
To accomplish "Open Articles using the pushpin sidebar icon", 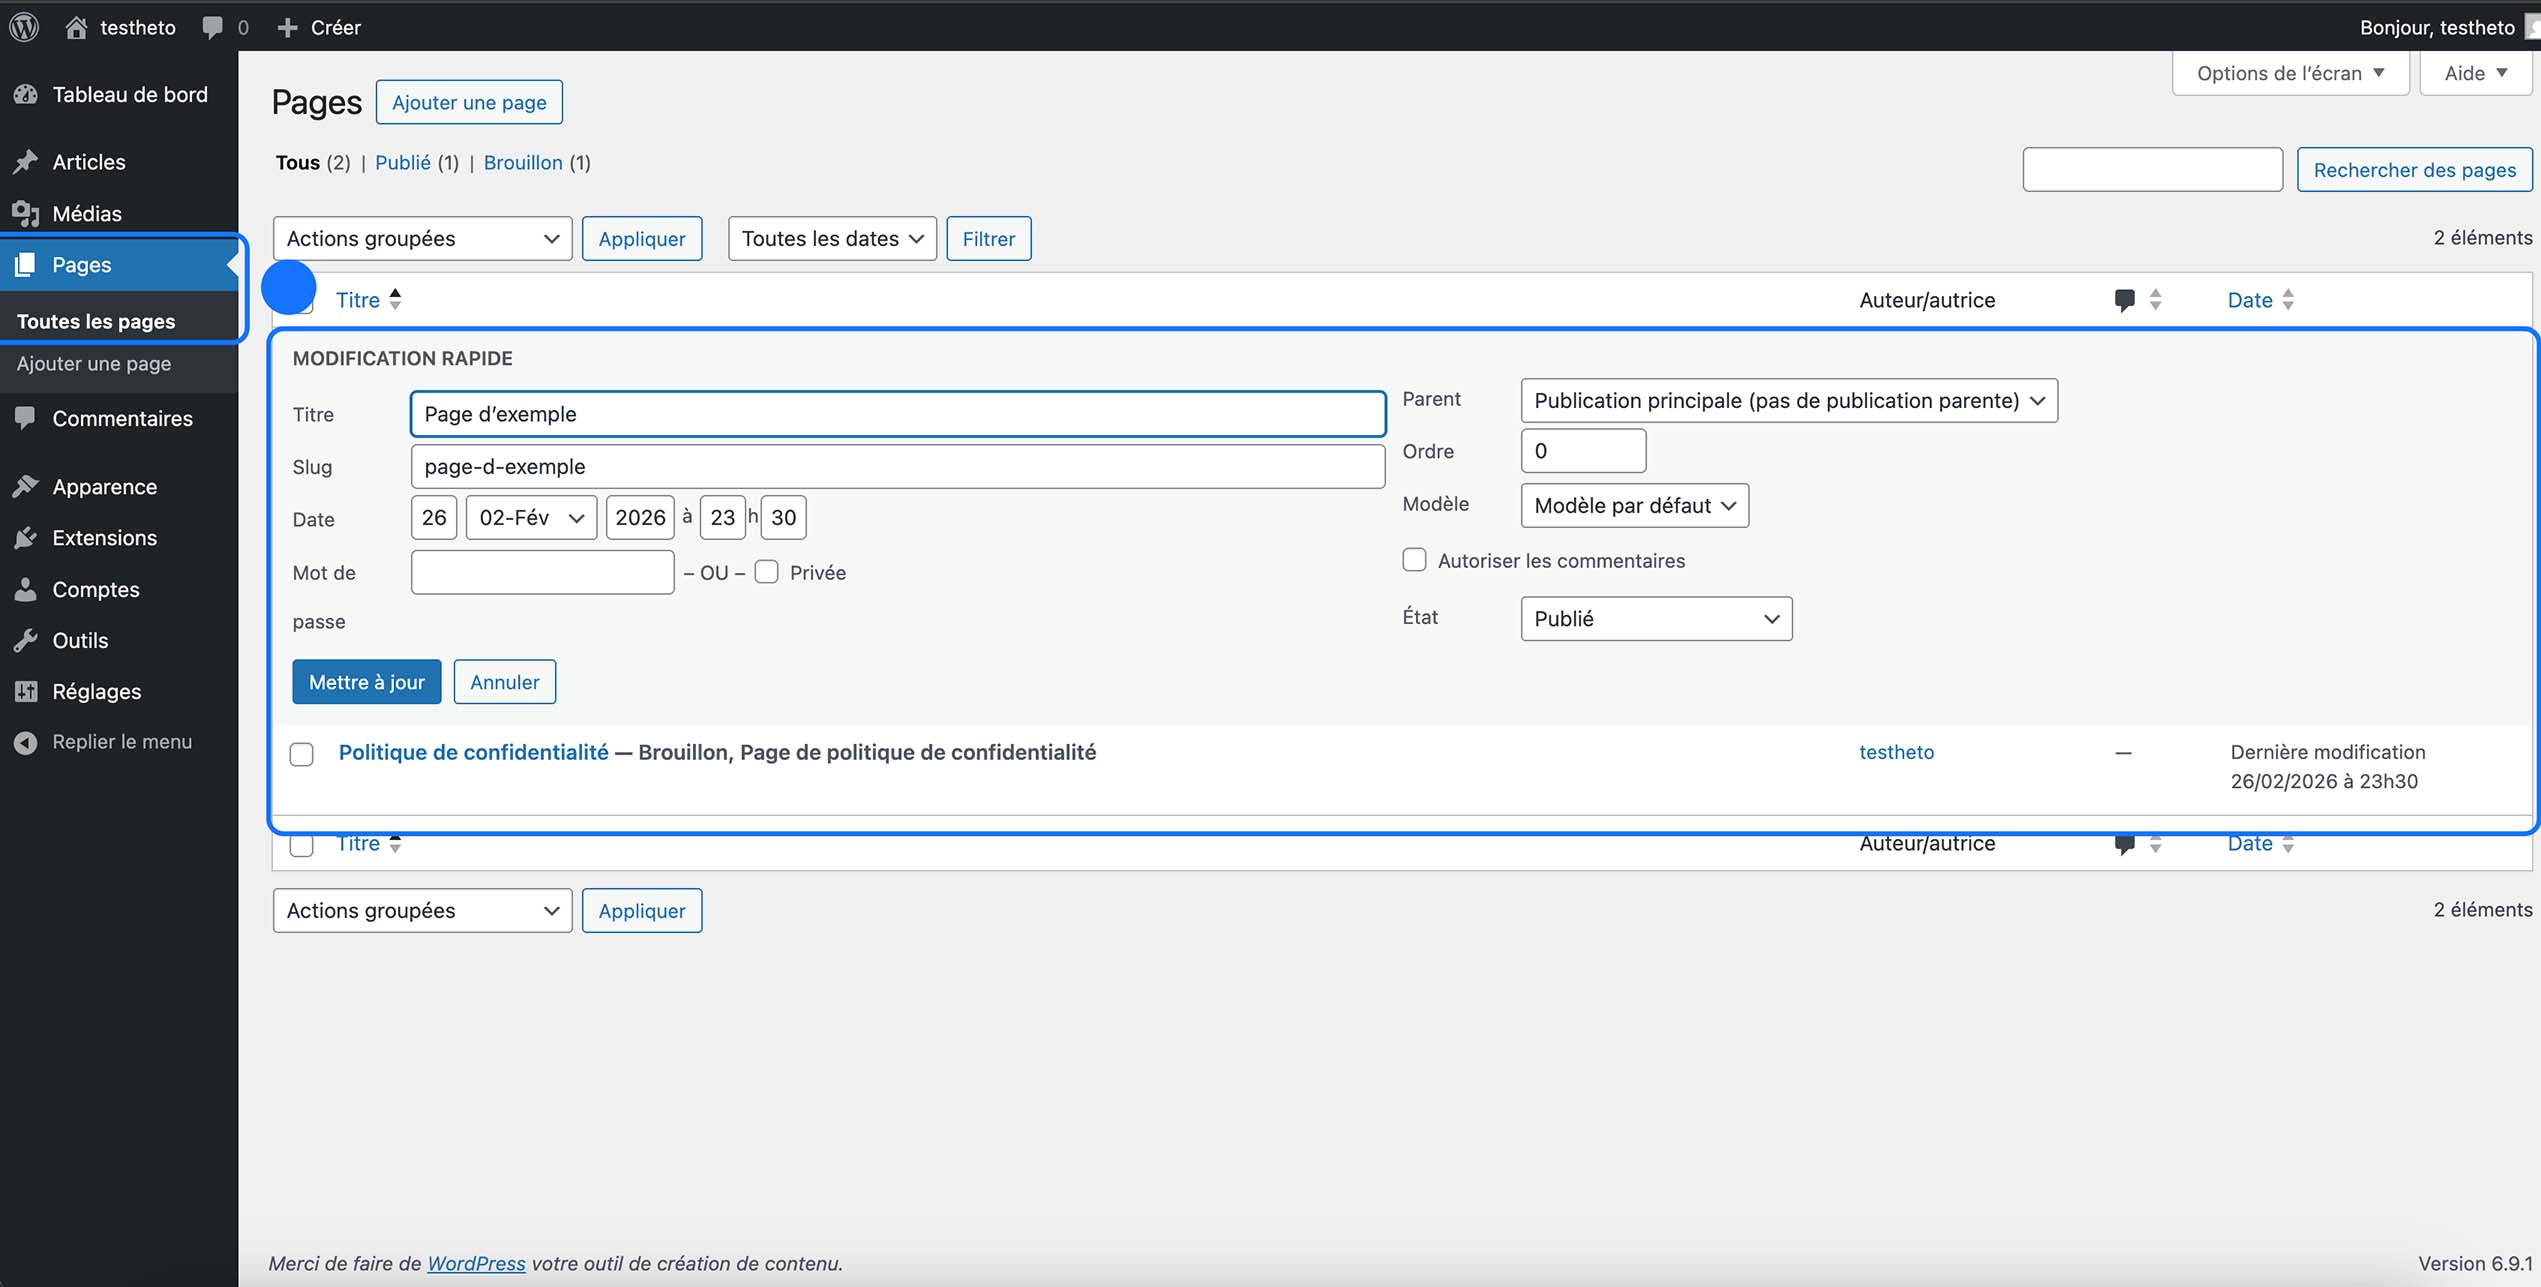I will [25, 161].
